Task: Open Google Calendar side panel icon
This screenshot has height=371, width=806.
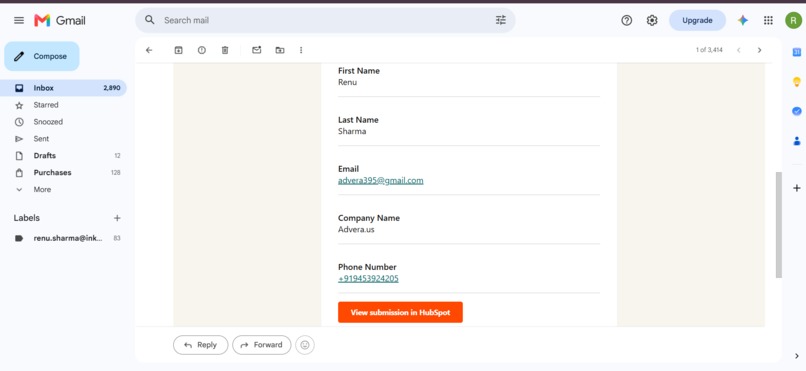Action: click(797, 52)
